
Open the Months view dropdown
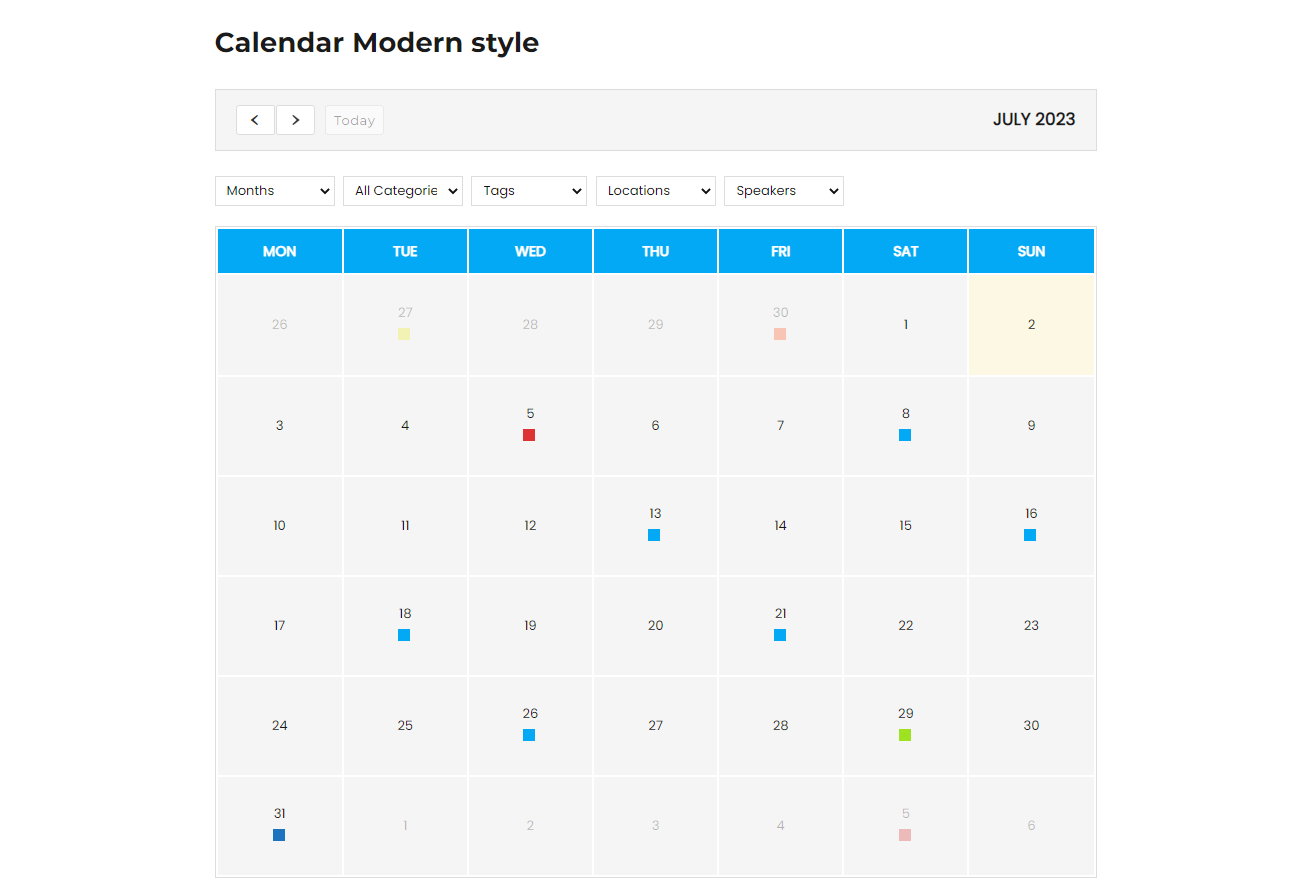tap(275, 191)
